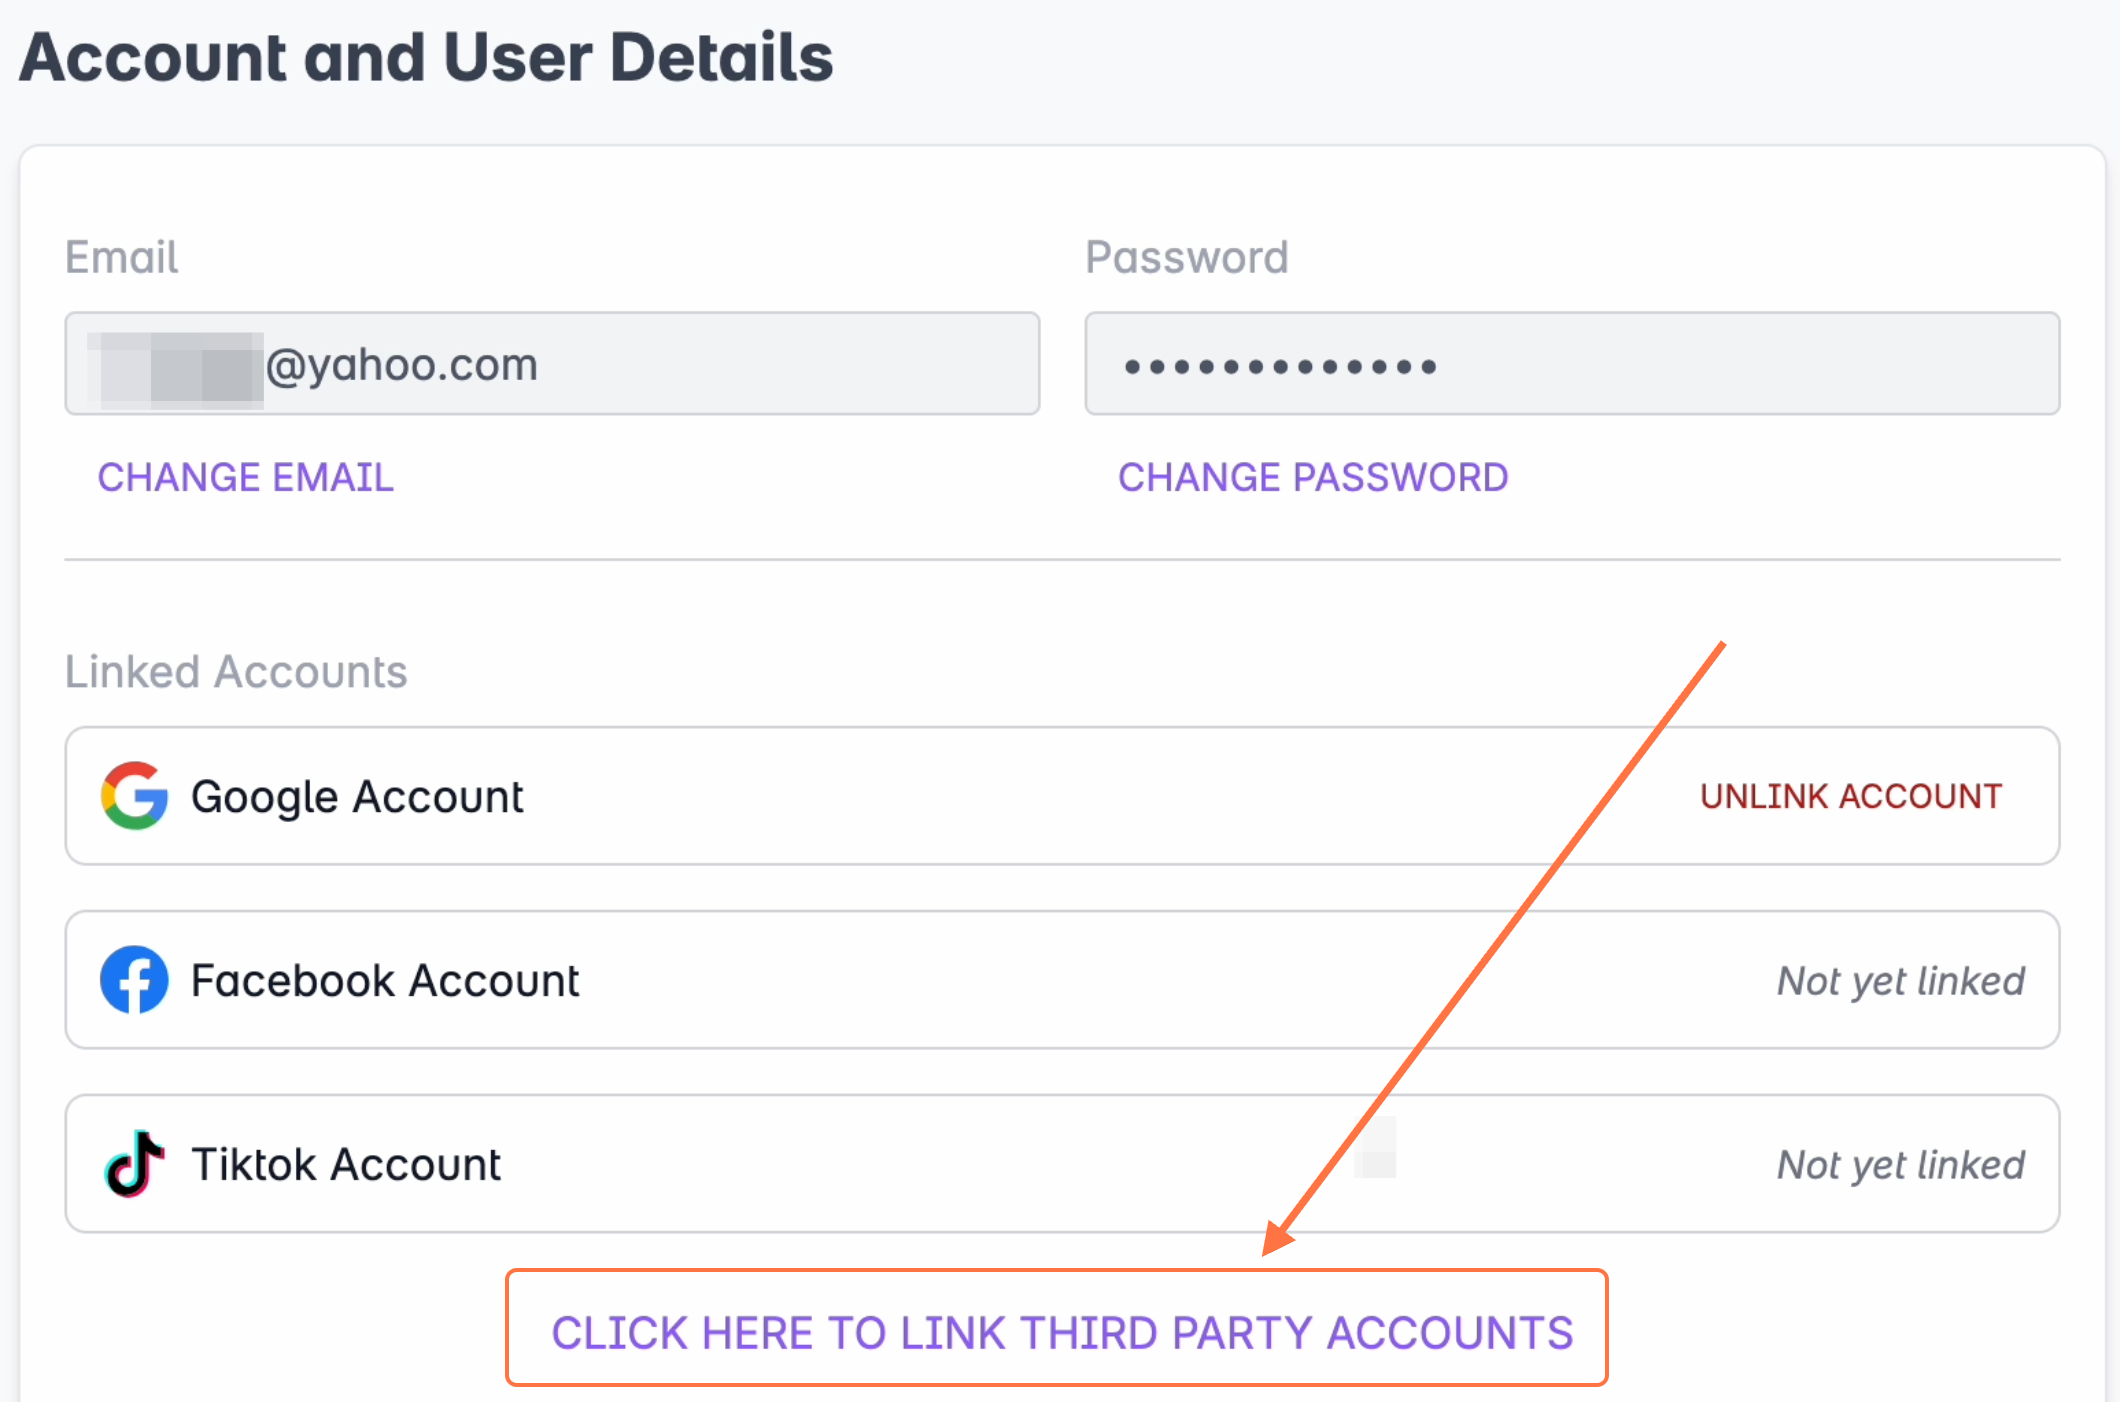Click Facebook's "Not yet linked" status
Screen dimensions: 2120x1402
[1900, 981]
